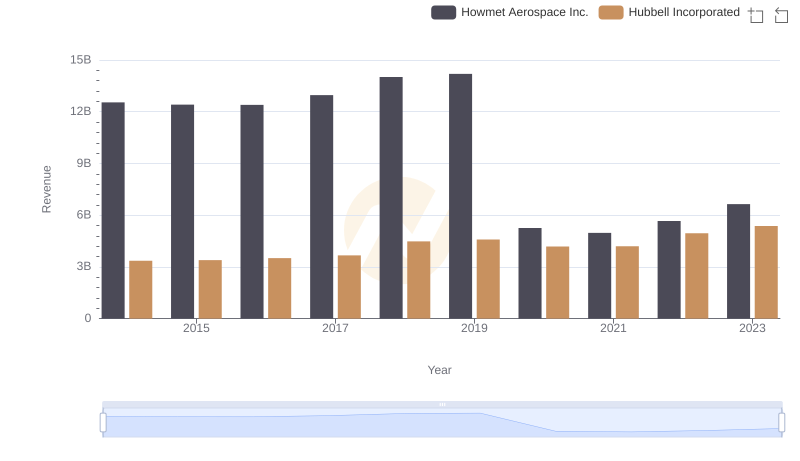The image size is (800, 461).
Task: Click the Howmet bar for 2014
Action: pyautogui.click(x=113, y=211)
